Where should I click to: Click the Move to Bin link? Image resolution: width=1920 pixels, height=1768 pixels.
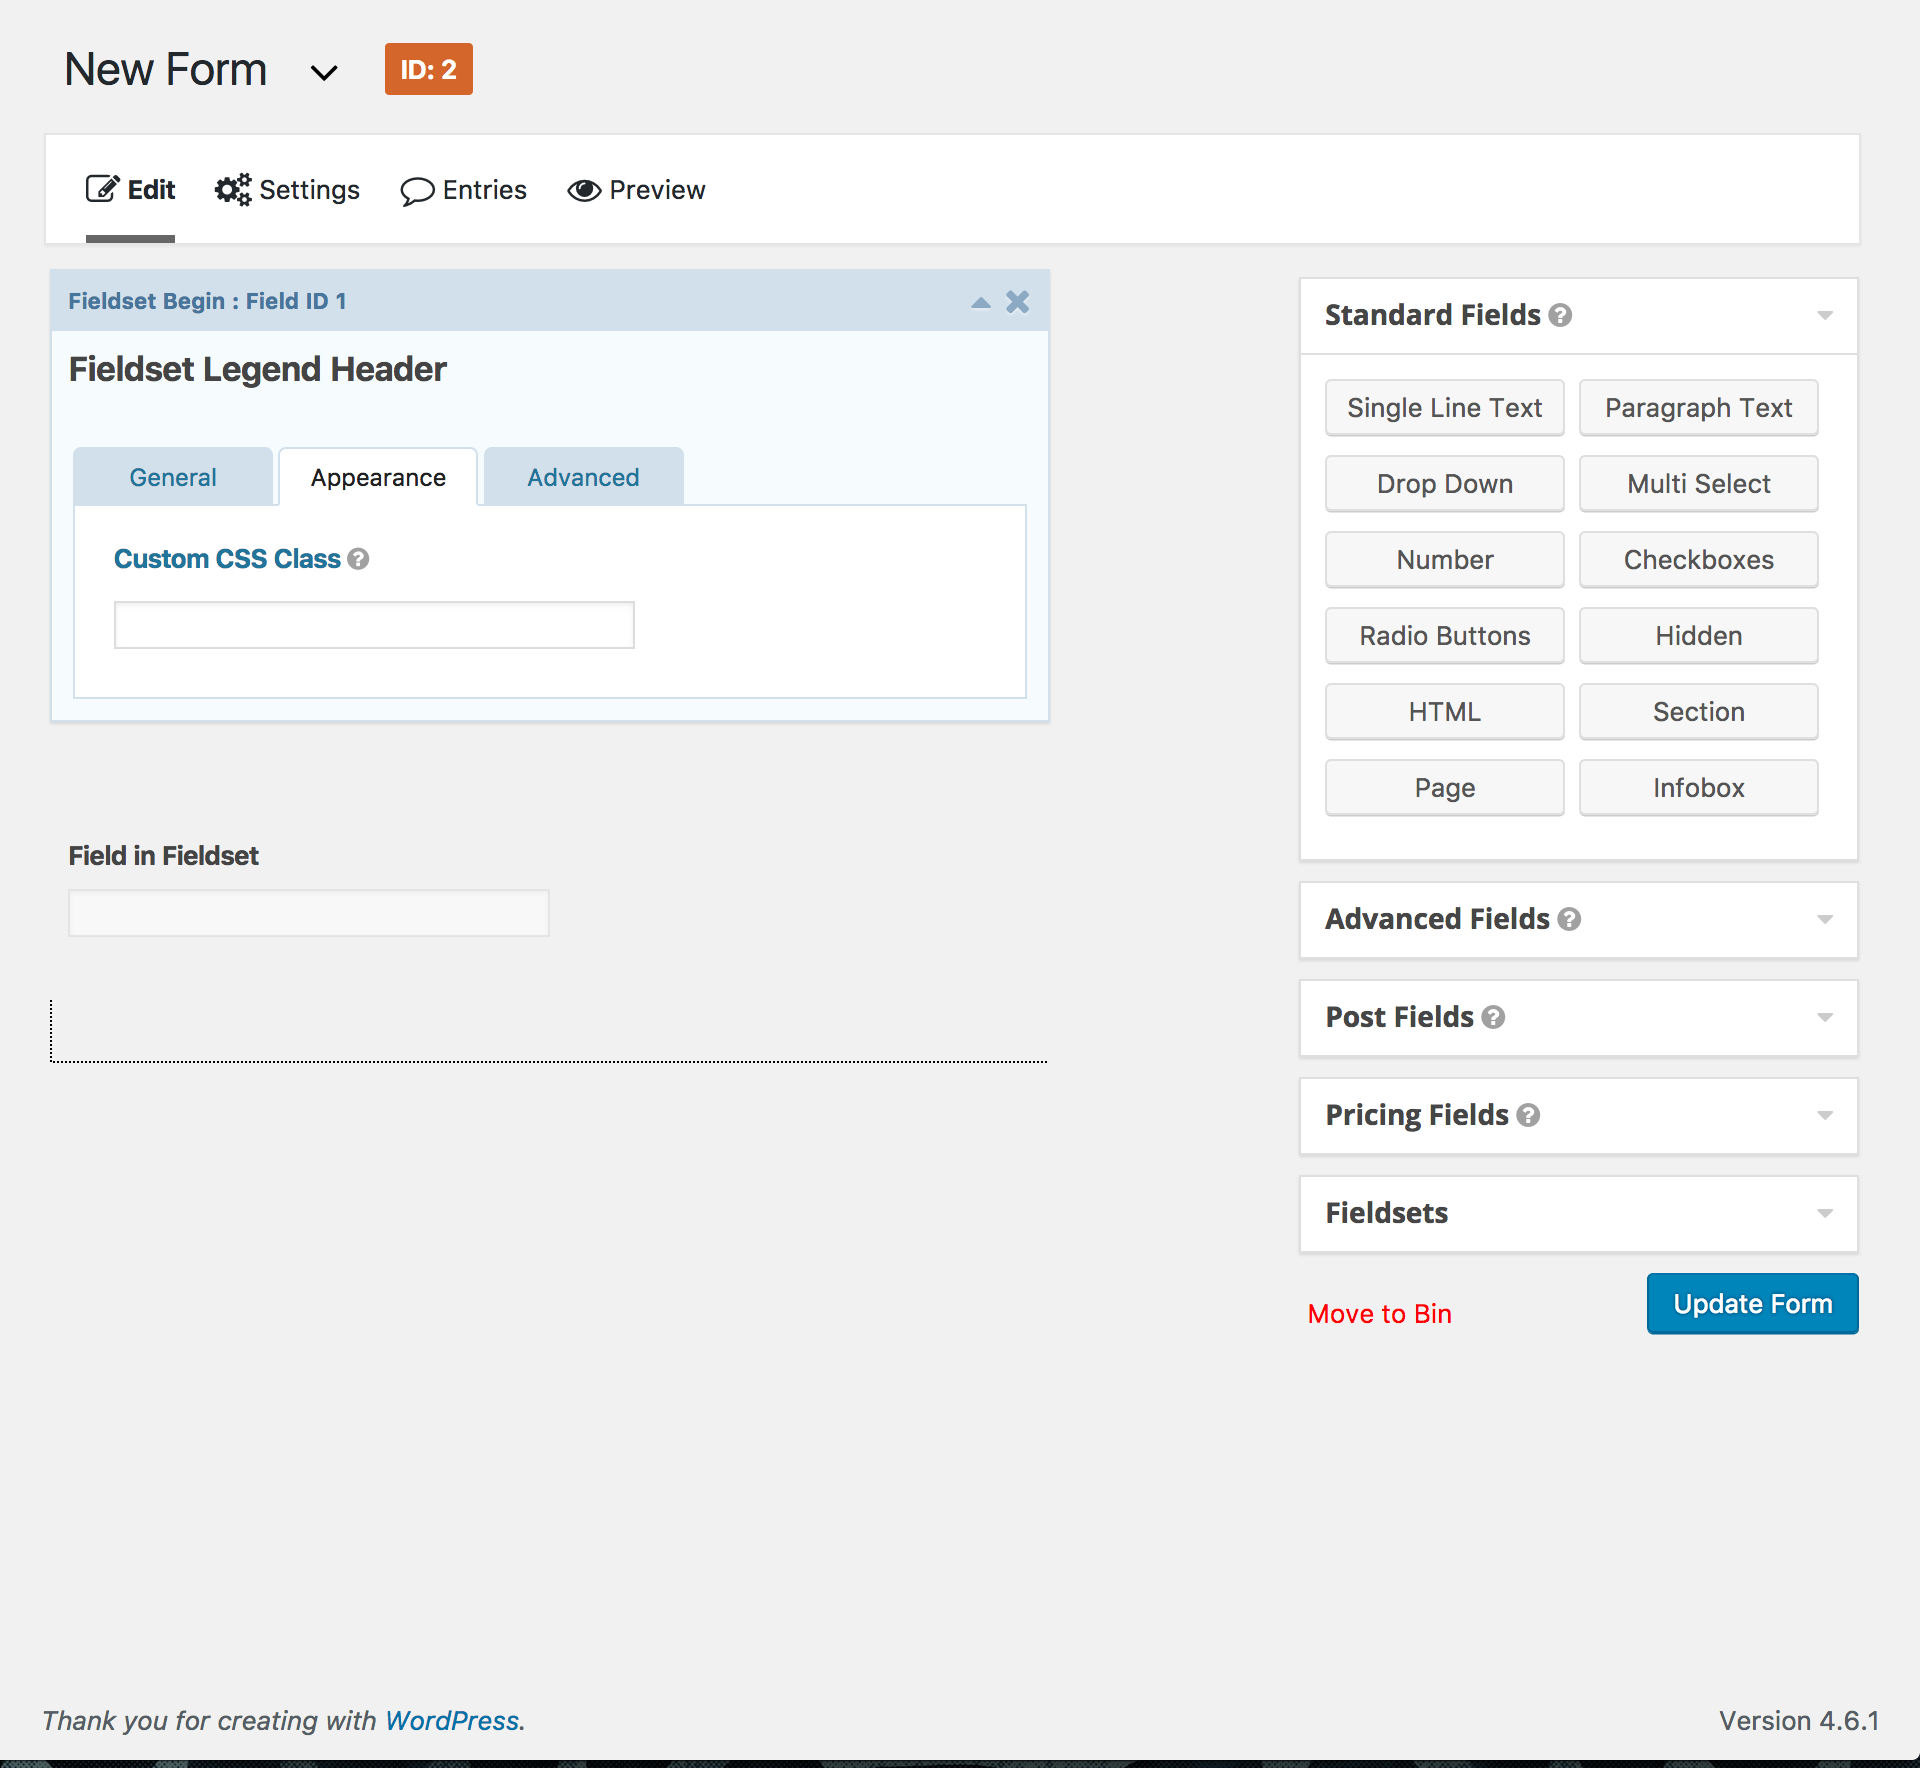tap(1379, 1314)
